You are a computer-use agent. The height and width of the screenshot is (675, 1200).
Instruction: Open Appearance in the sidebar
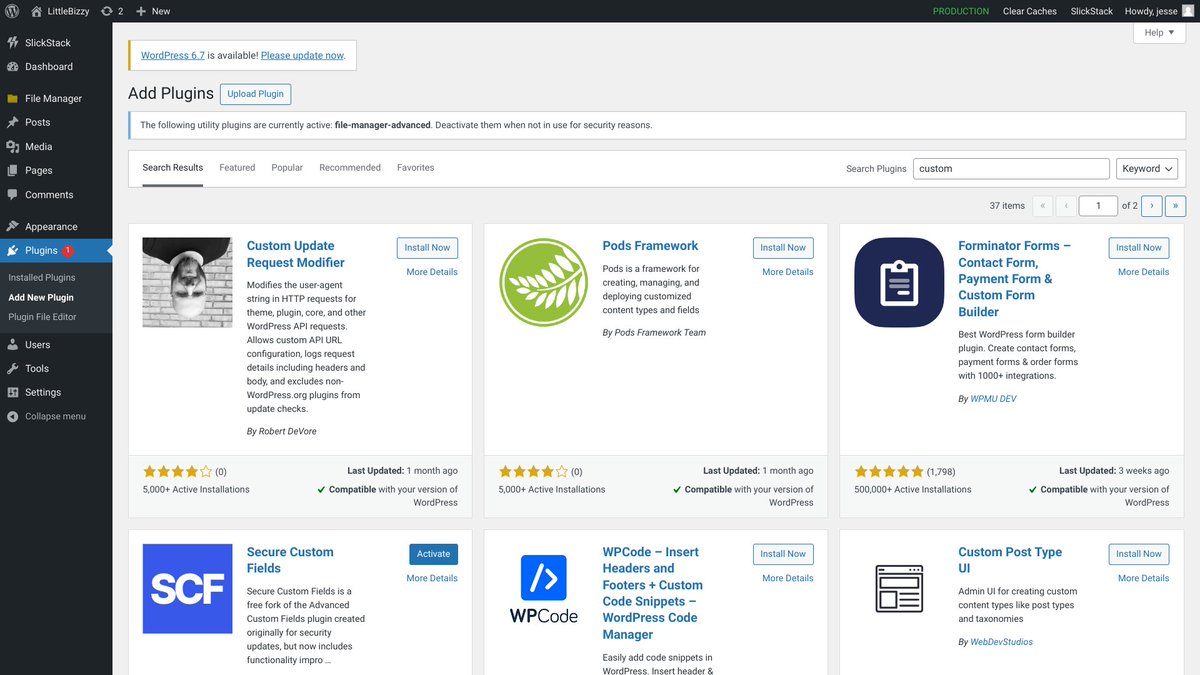point(56,227)
